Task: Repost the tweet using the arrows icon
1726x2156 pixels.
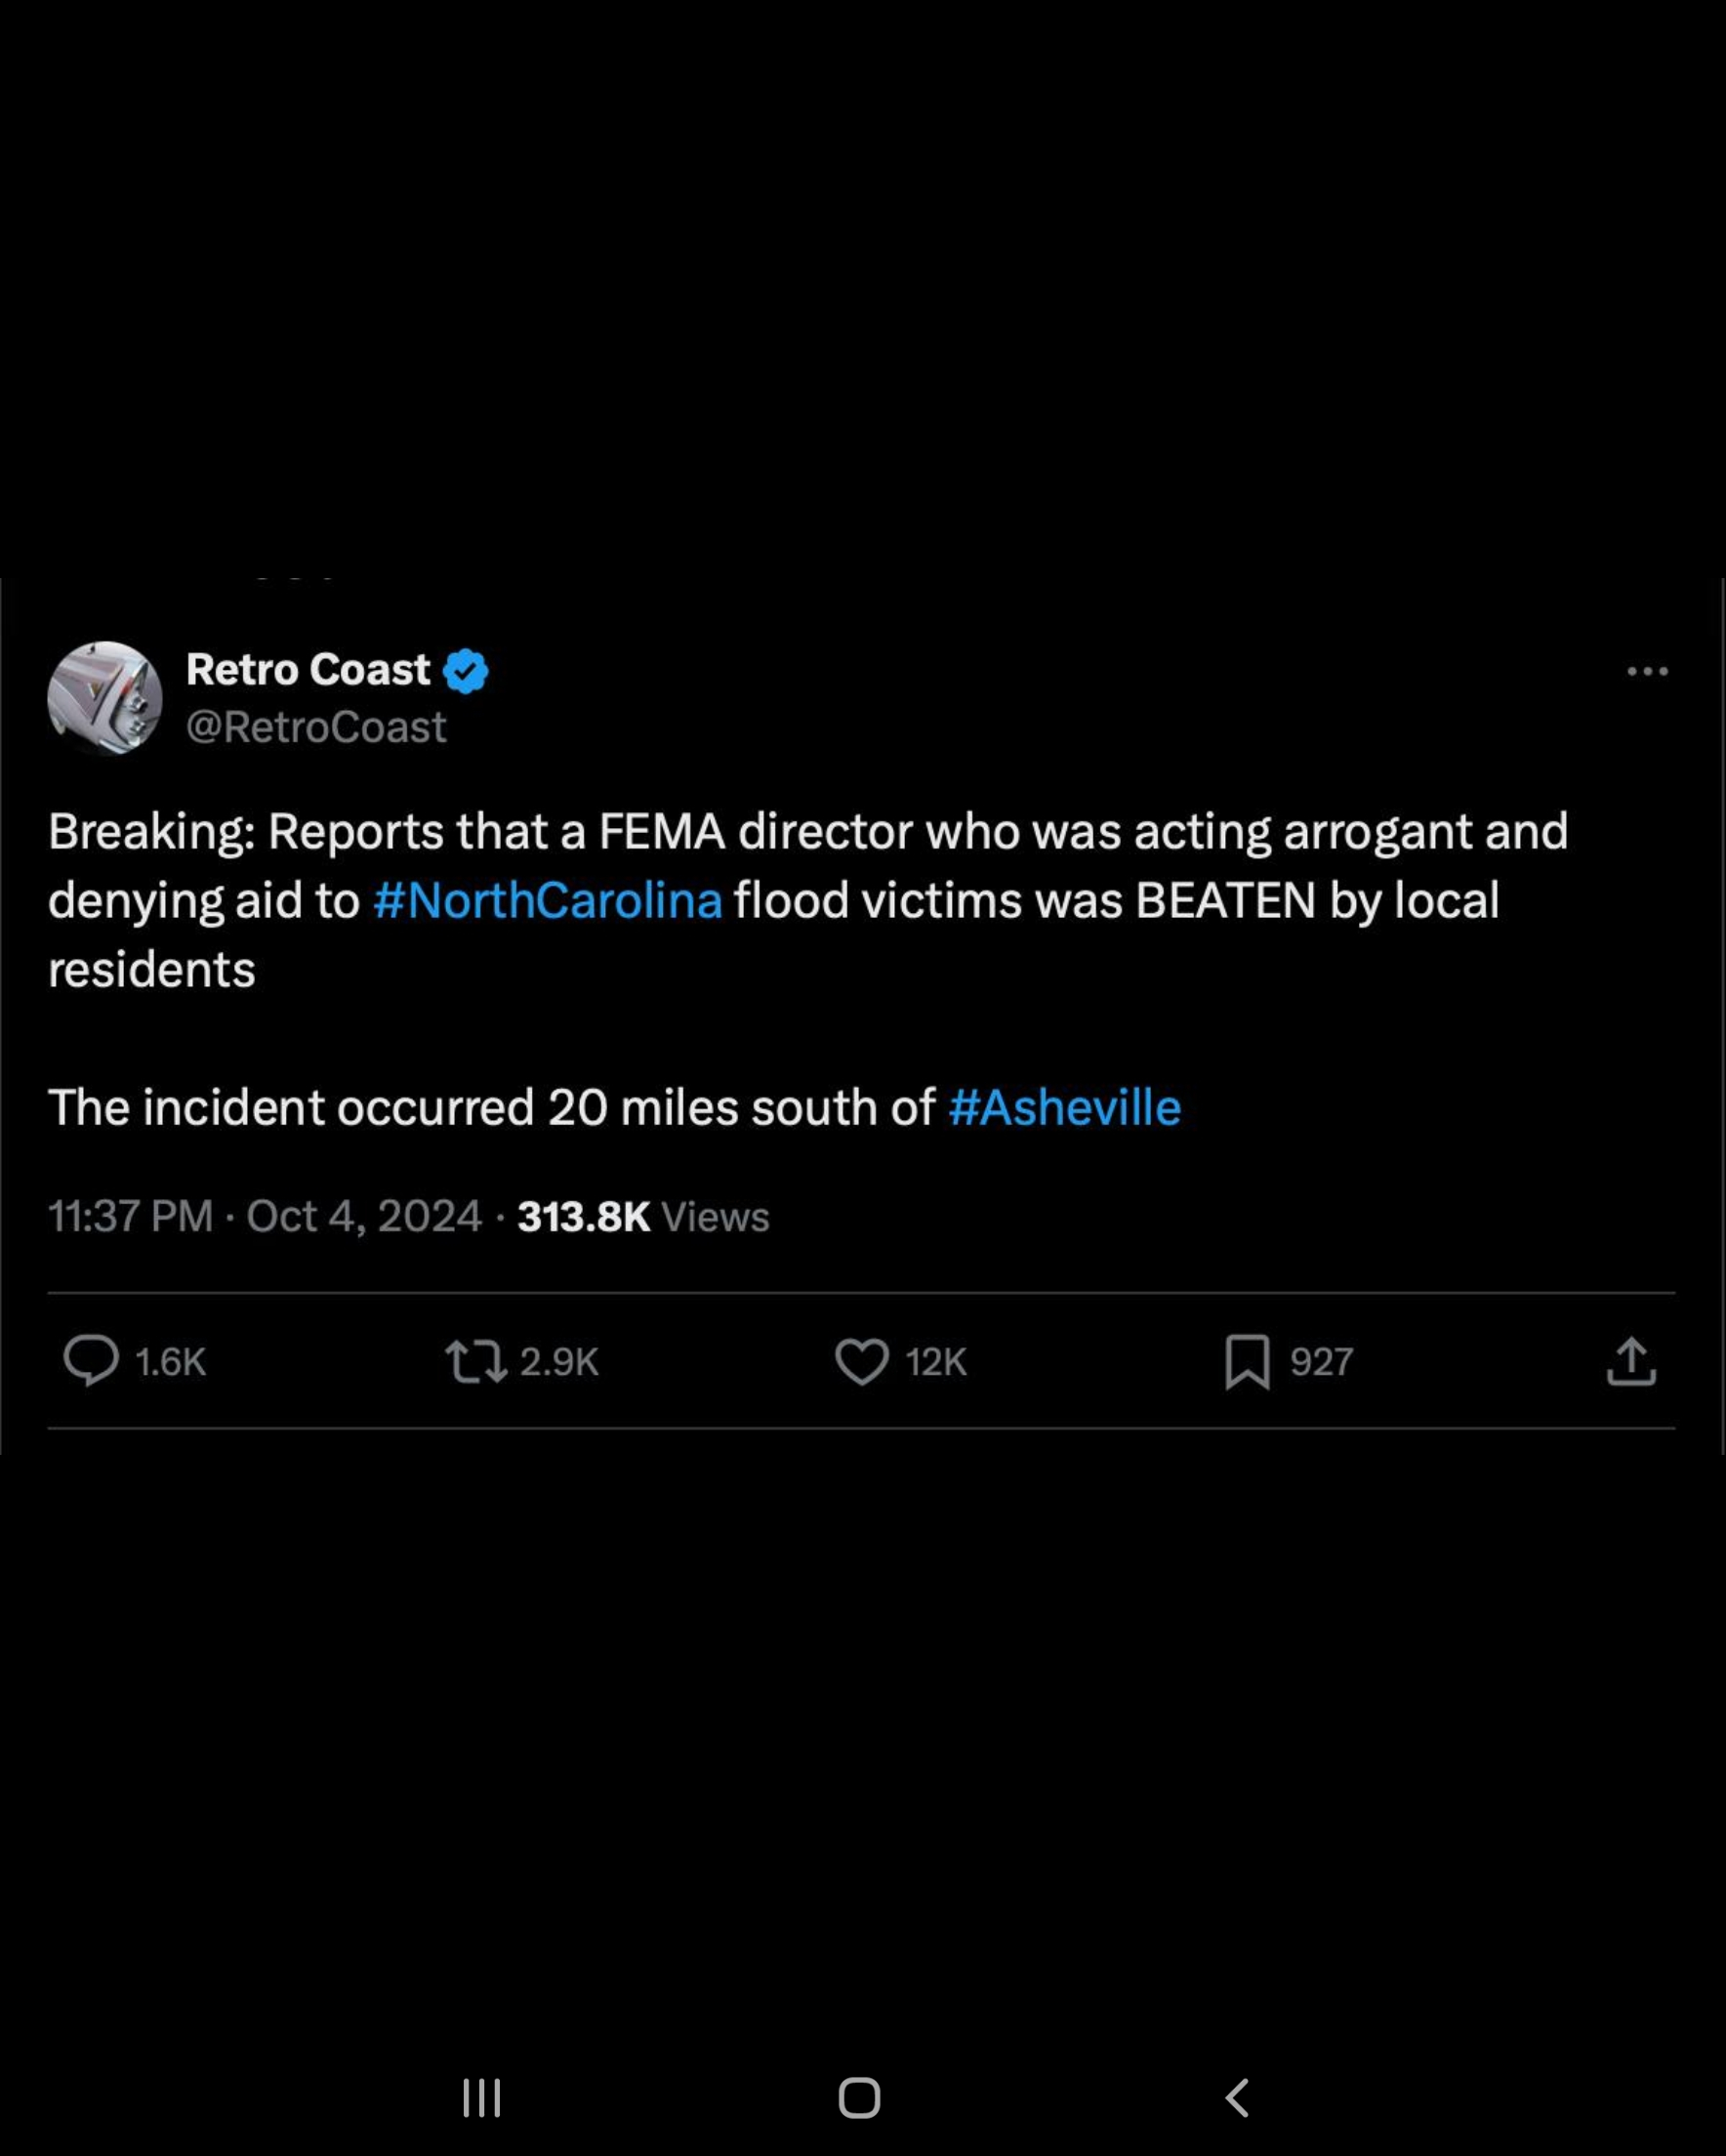Action: tap(476, 1361)
